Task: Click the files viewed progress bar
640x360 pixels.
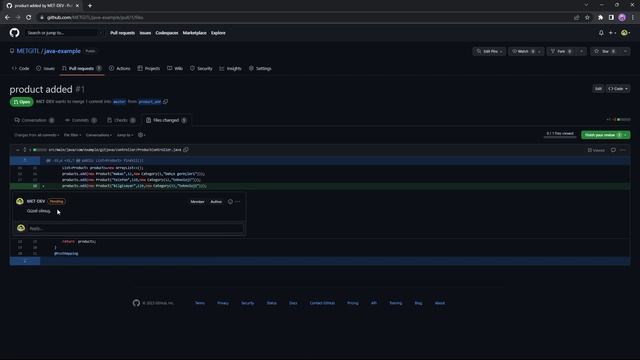Action: [x=560, y=137]
